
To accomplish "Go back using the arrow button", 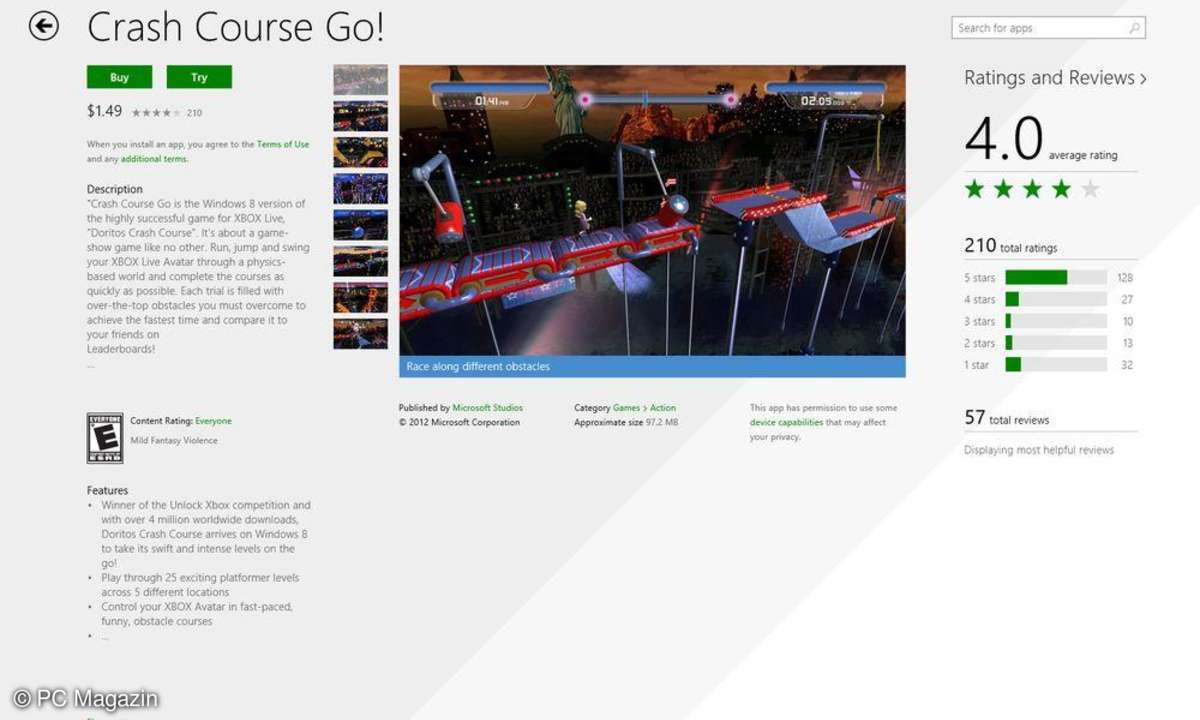I will pyautogui.click(x=44, y=27).
